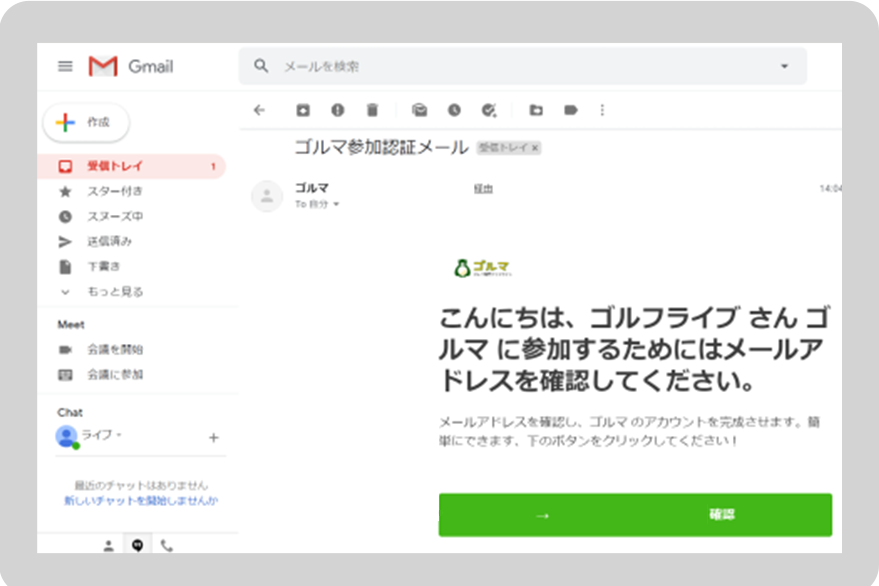Report email as spam
The width and height of the screenshot is (879, 586).
click(338, 110)
